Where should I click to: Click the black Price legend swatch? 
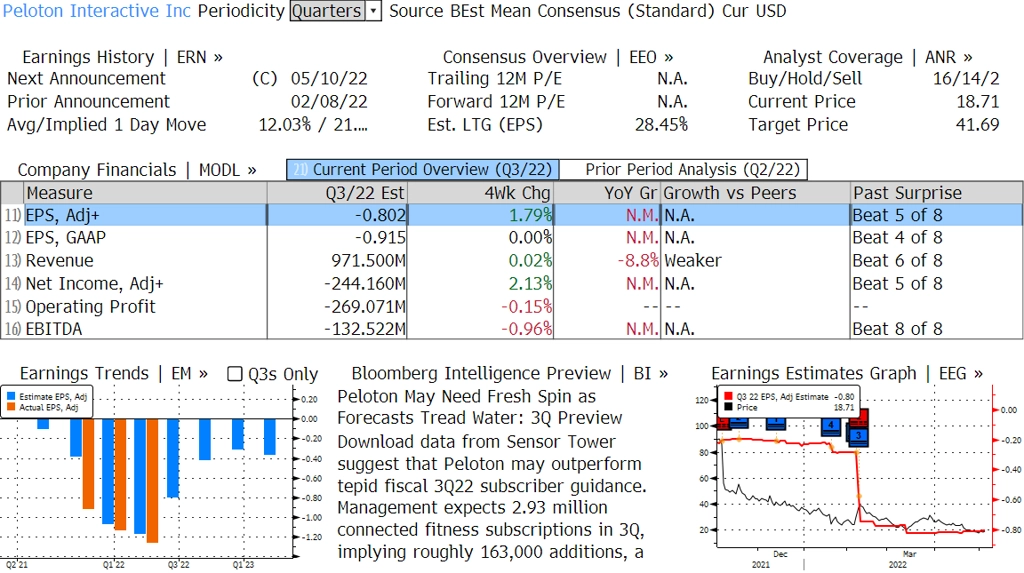(728, 407)
